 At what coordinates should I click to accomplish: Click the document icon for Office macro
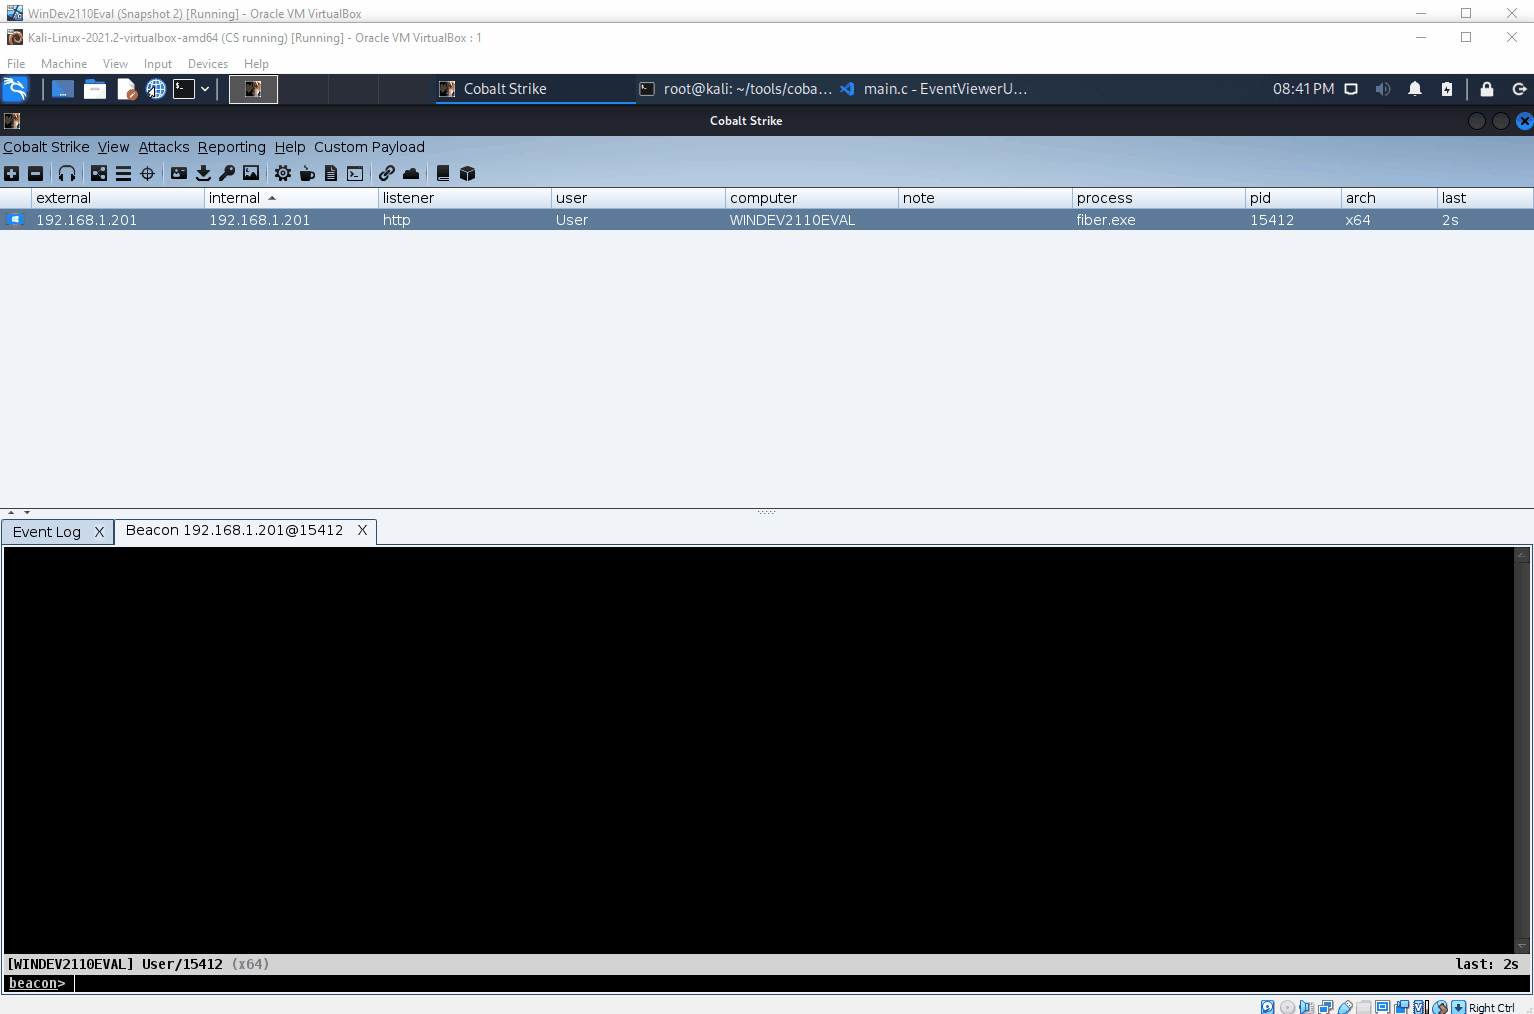(331, 173)
